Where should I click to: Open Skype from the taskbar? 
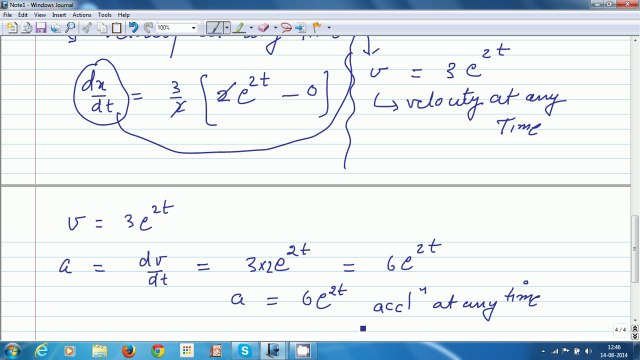pos(244,351)
